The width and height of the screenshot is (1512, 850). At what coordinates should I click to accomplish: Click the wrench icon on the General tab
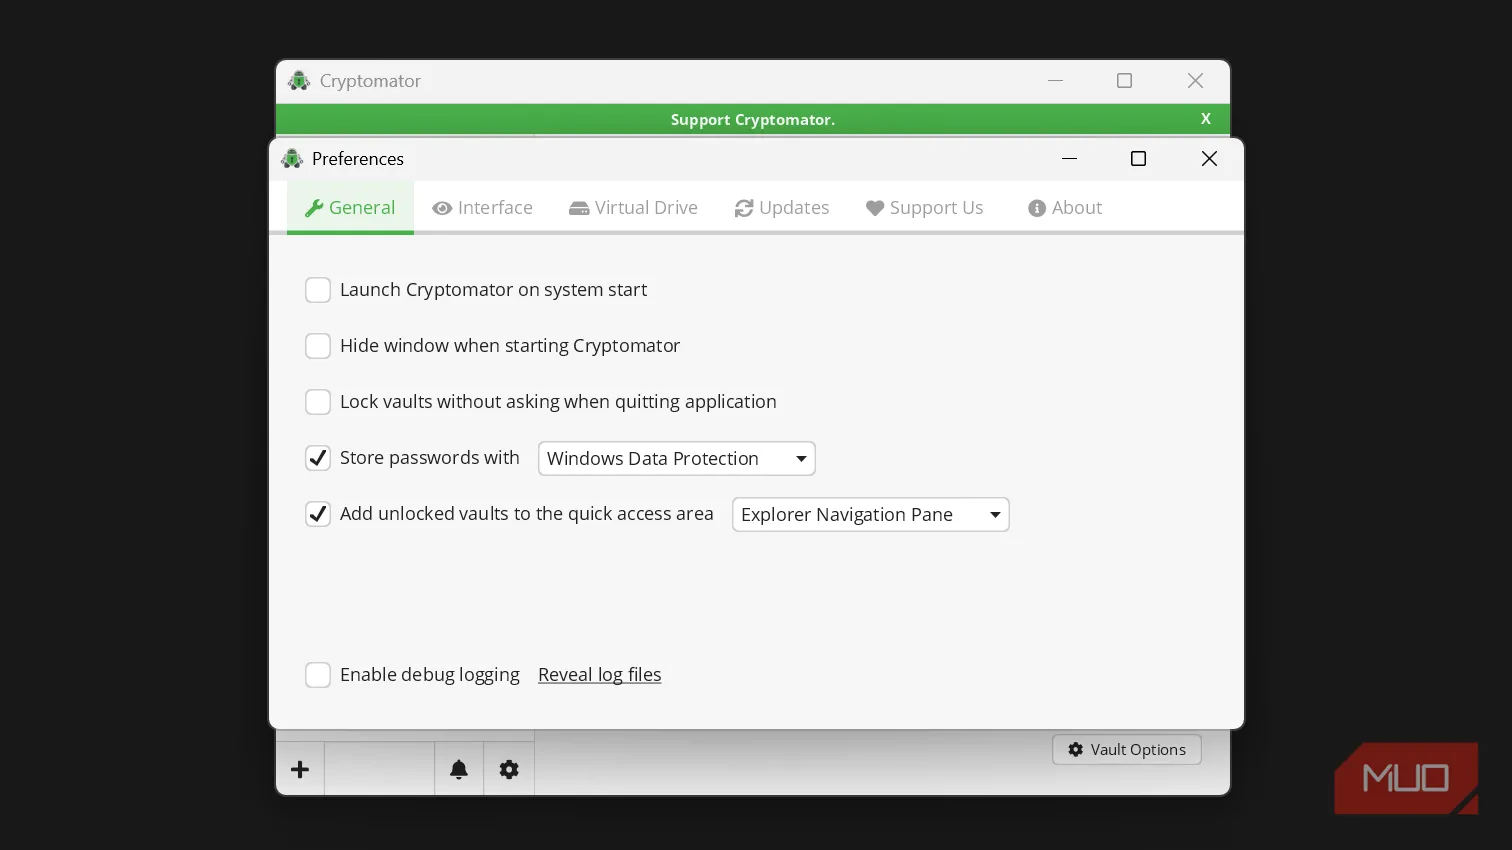(x=314, y=207)
